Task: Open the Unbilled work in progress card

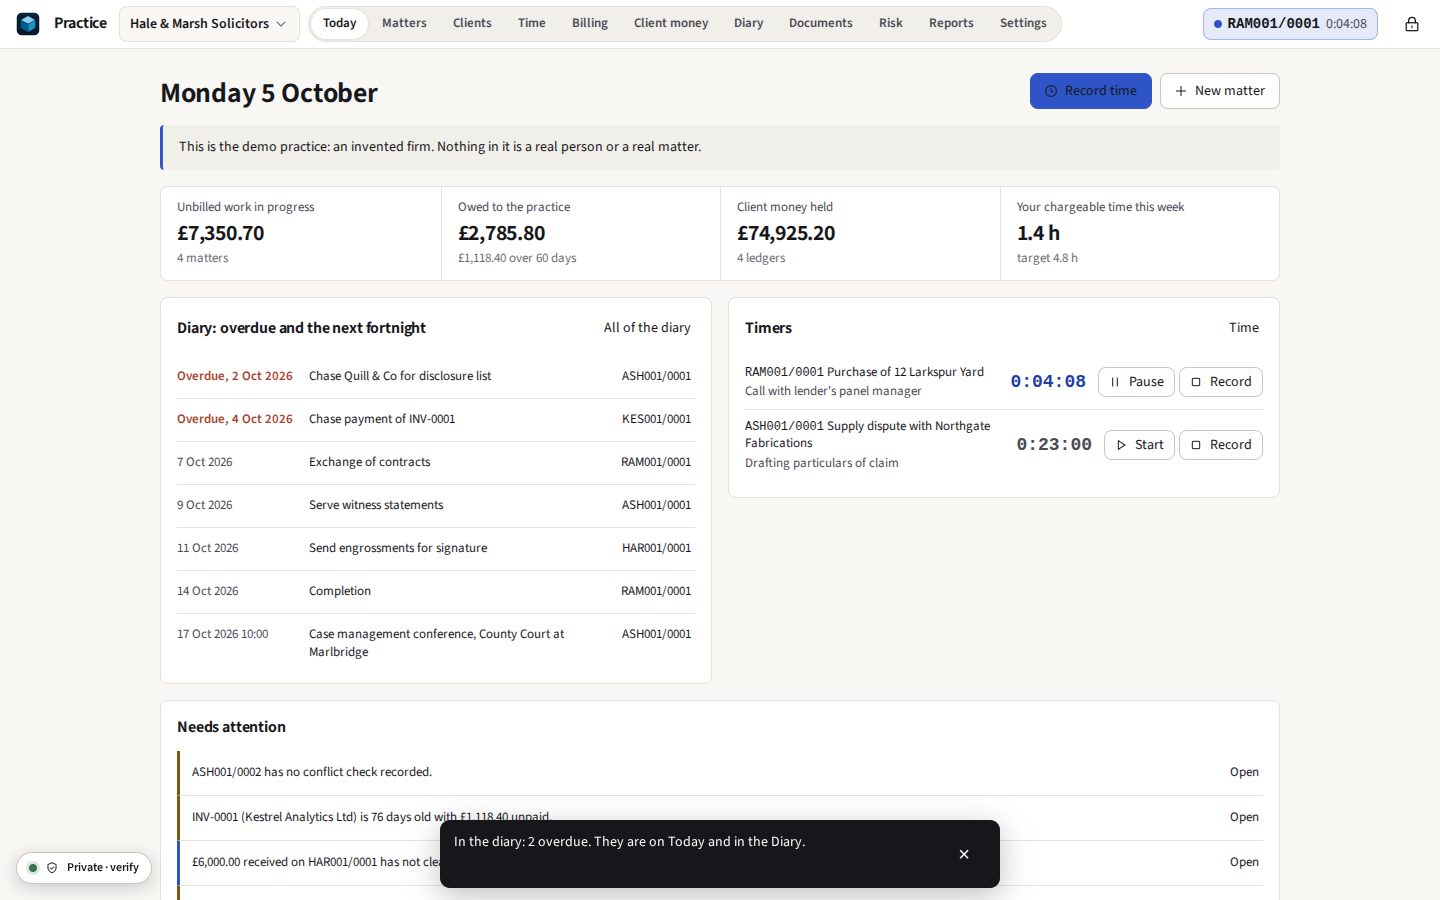Action: coord(301,233)
